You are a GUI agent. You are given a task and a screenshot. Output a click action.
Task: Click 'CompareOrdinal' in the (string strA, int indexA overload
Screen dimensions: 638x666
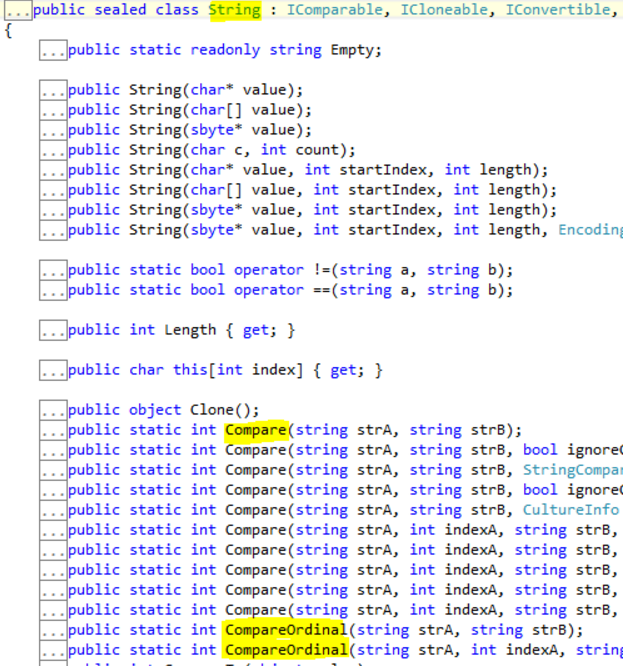(x=286, y=650)
